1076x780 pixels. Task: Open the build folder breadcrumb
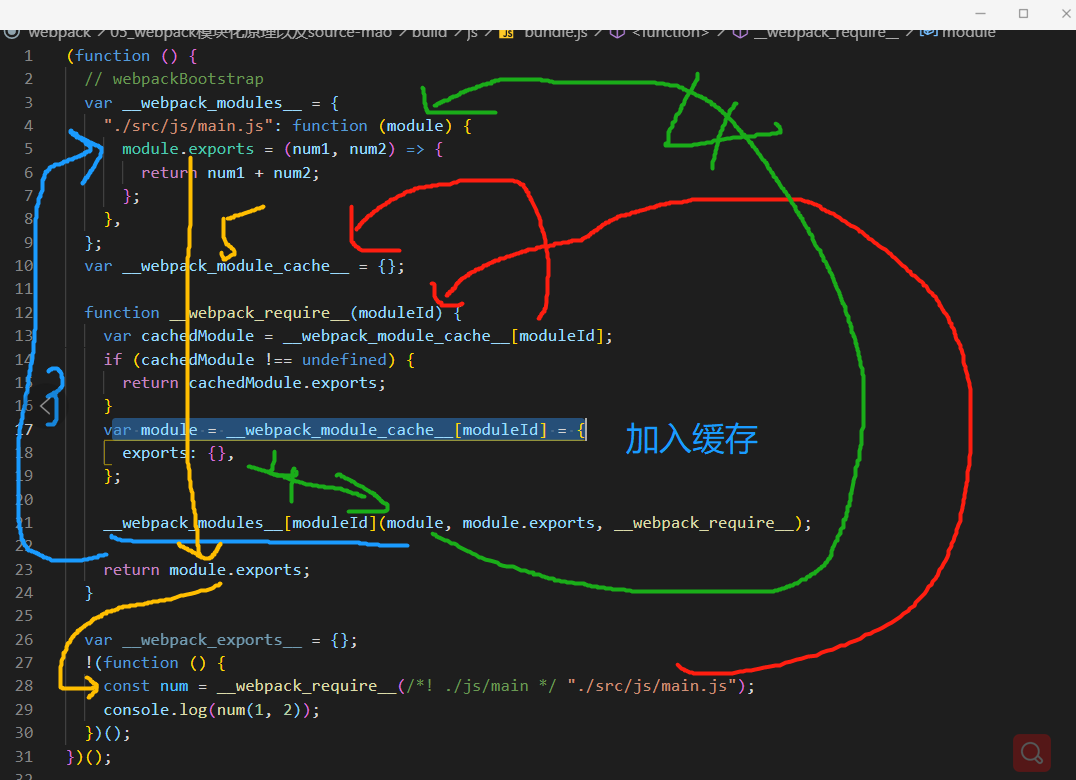(x=429, y=32)
